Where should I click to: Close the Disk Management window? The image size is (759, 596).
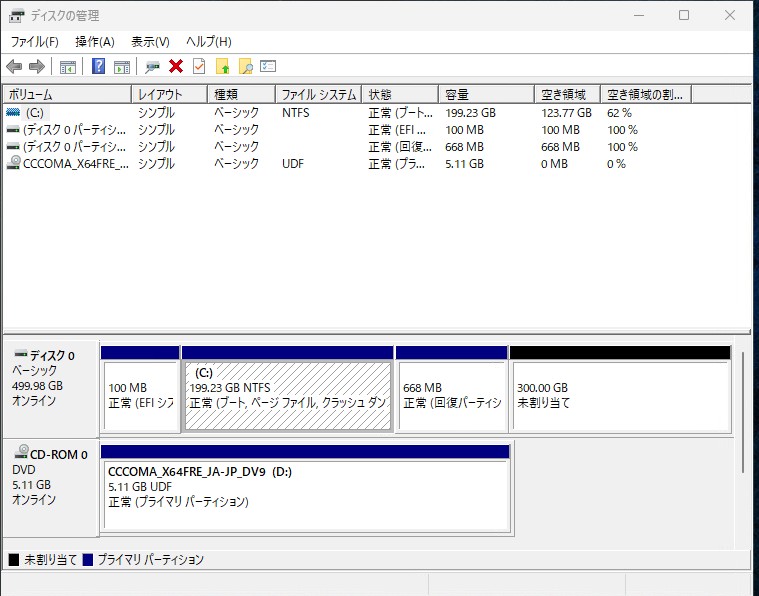coord(730,15)
